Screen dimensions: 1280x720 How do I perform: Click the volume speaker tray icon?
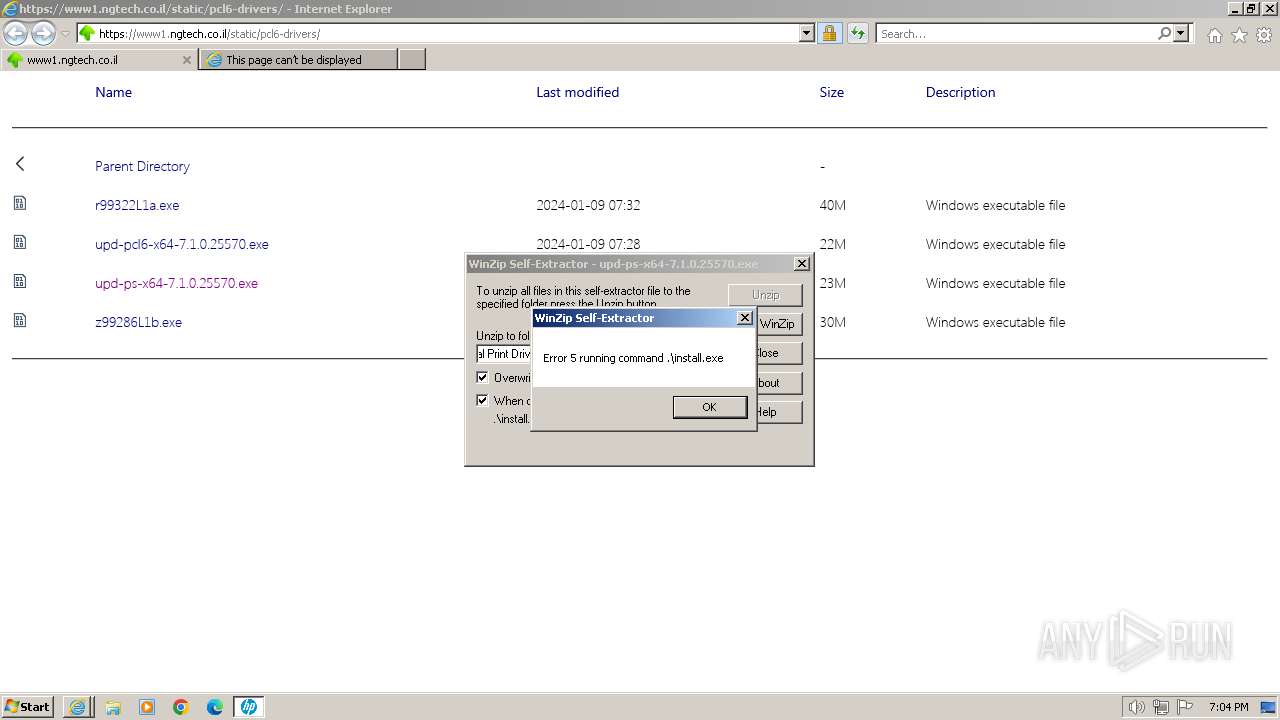tap(1136, 707)
